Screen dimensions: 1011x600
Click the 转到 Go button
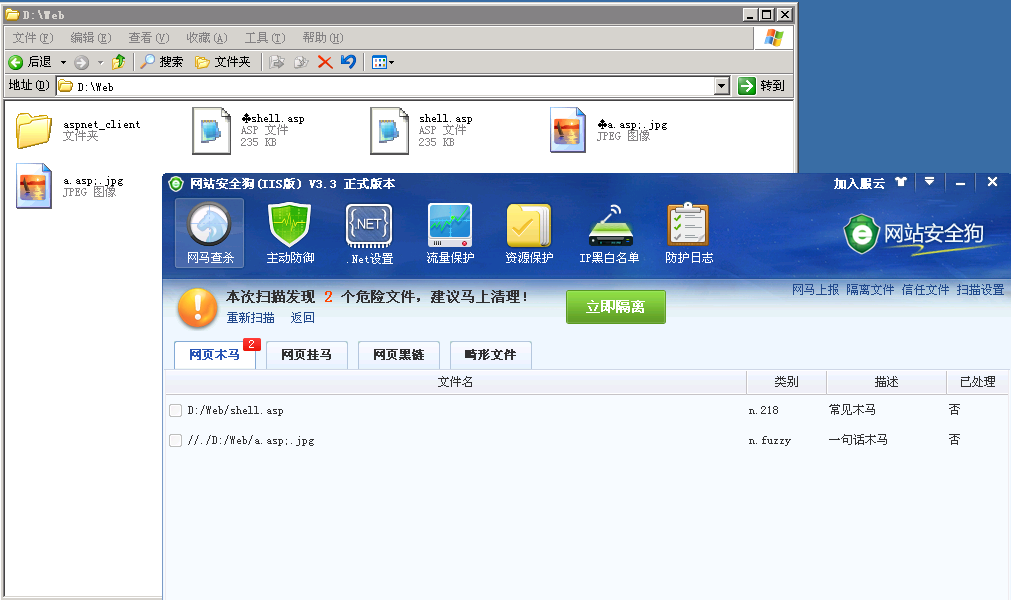coord(761,86)
